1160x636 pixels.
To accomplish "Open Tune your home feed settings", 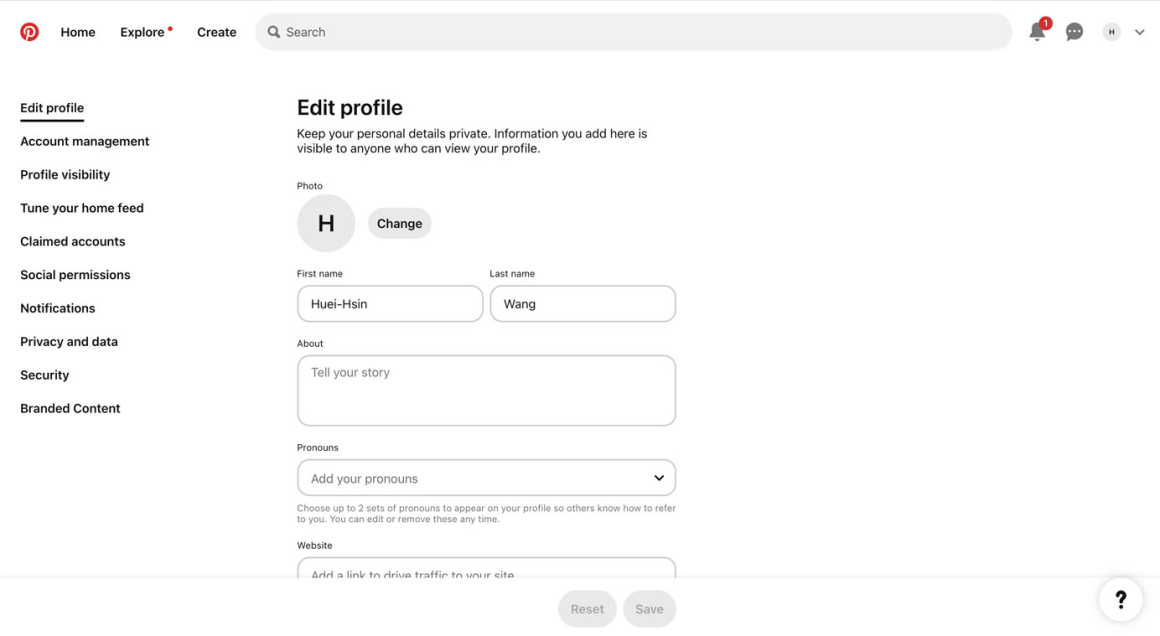I will pyautogui.click(x=82, y=208).
